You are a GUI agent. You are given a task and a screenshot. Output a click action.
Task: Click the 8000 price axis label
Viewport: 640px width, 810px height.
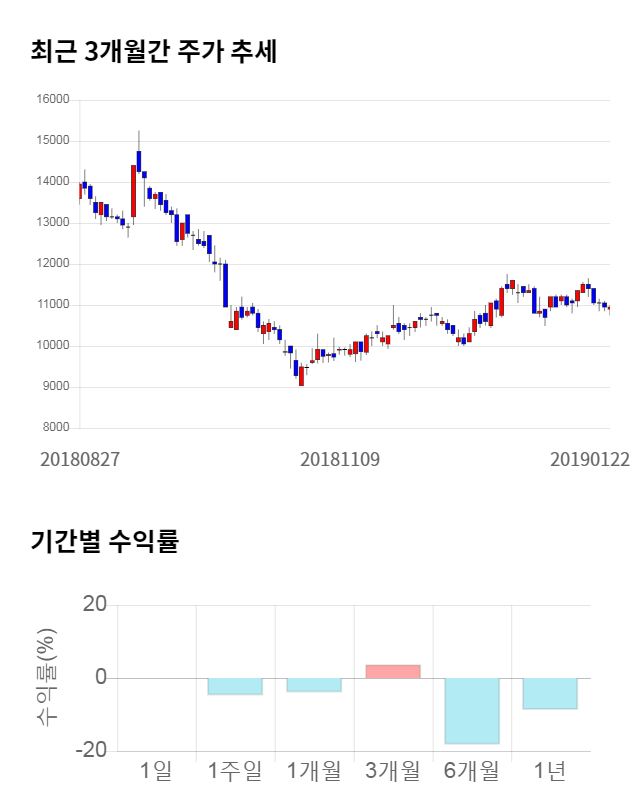[x=56, y=428]
